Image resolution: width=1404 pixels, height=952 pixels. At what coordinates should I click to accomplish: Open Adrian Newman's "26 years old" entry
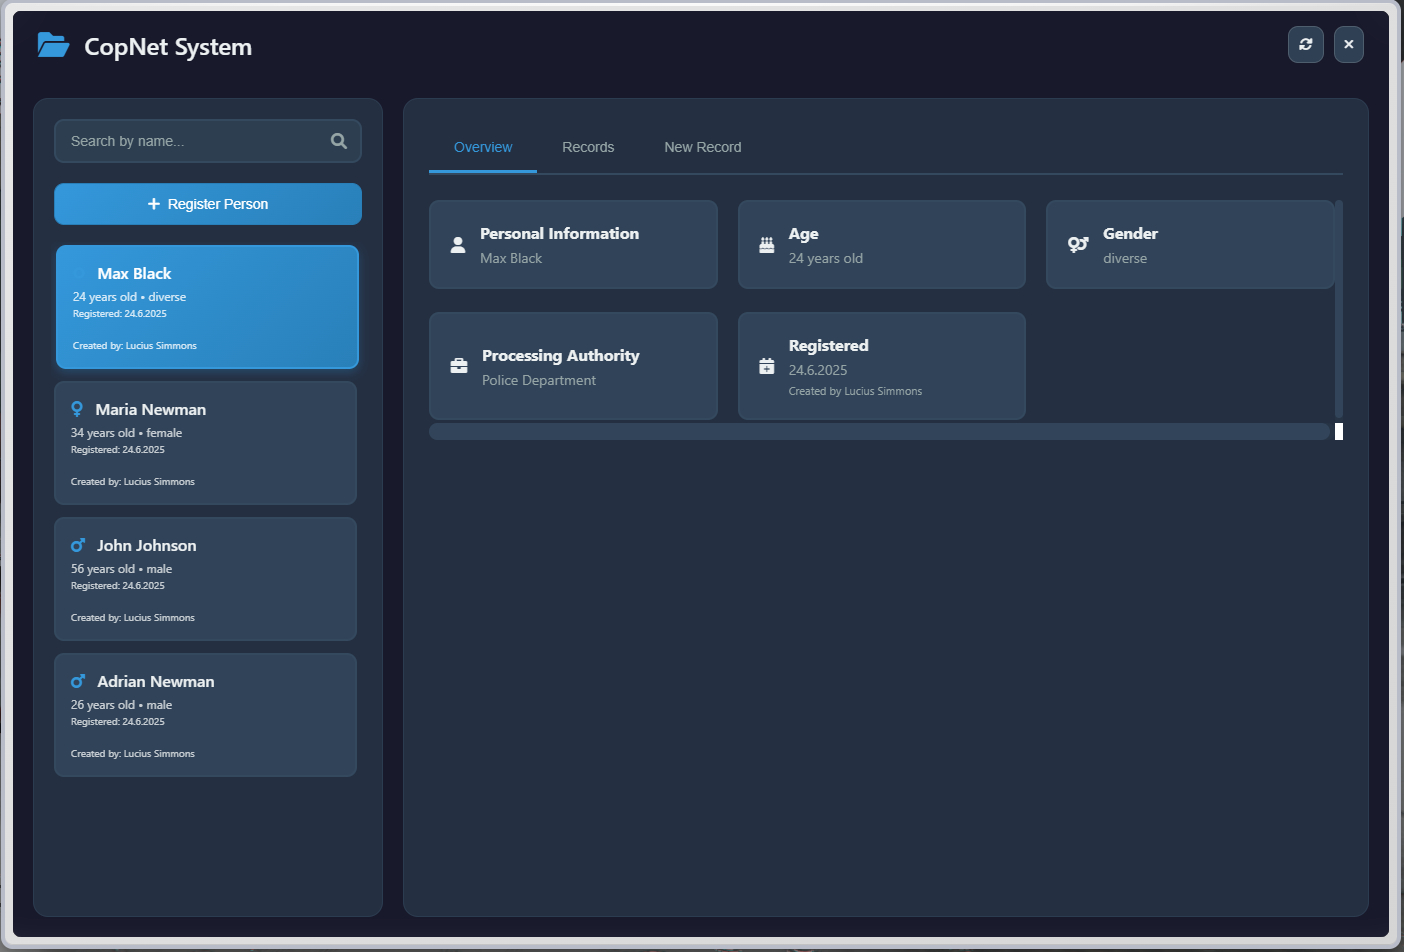[x=205, y=715]
